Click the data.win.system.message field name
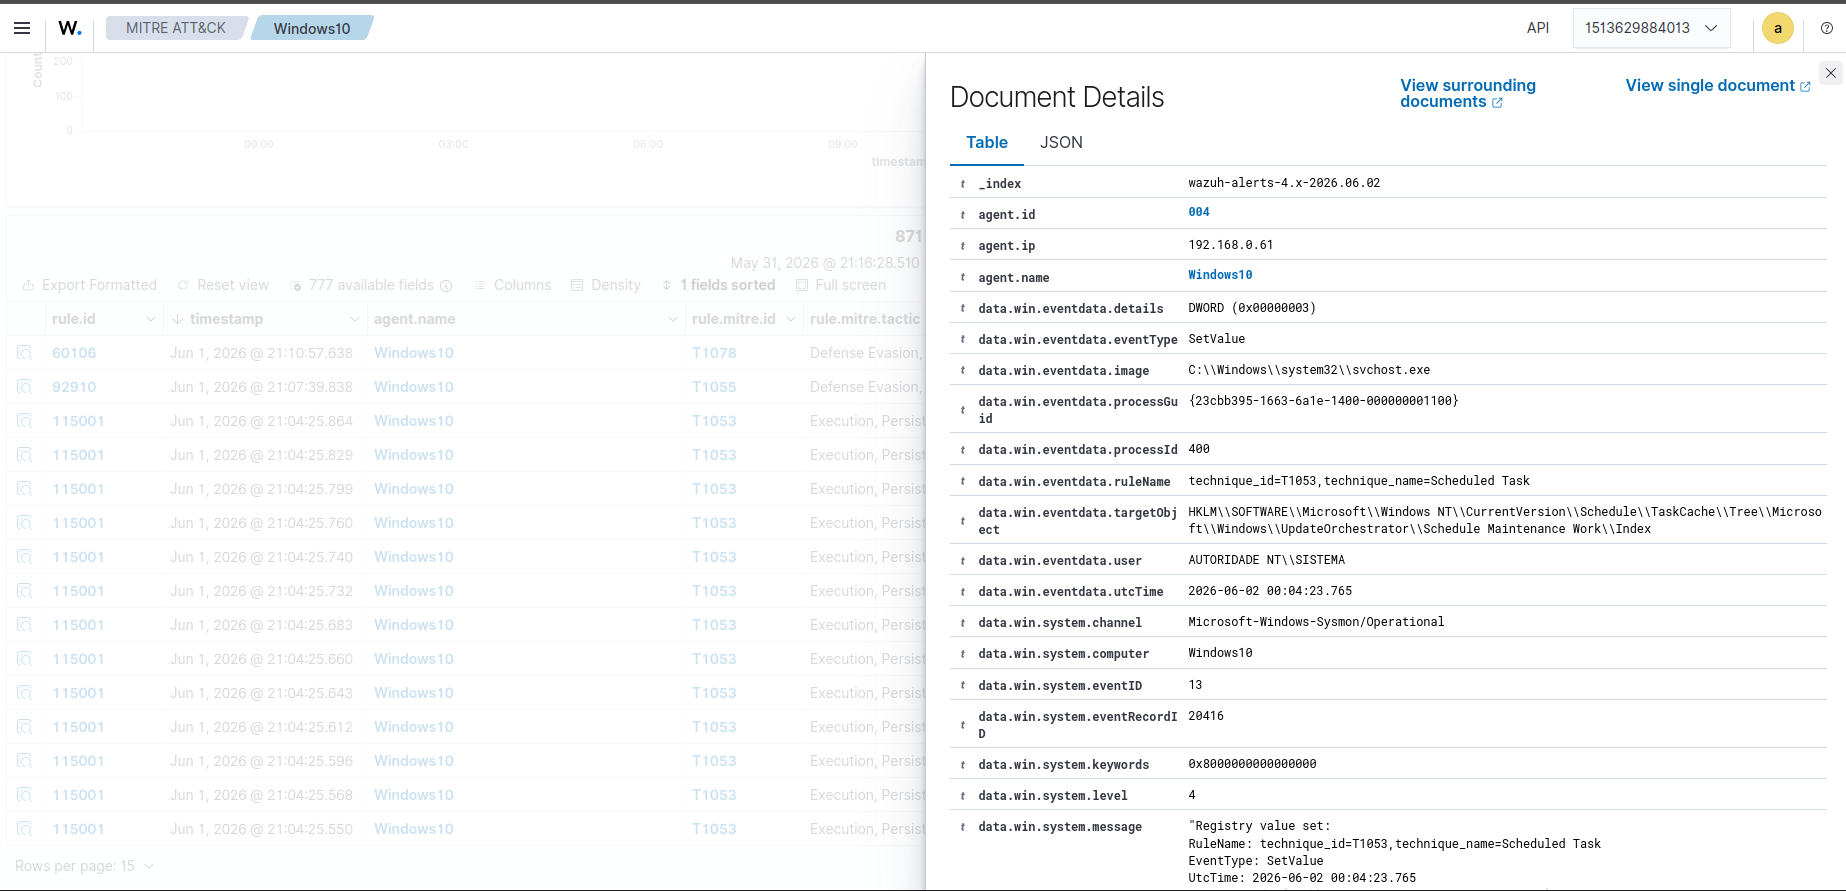The height and width of the screenshot is (891, 1846). click(x=1060, y=827)
